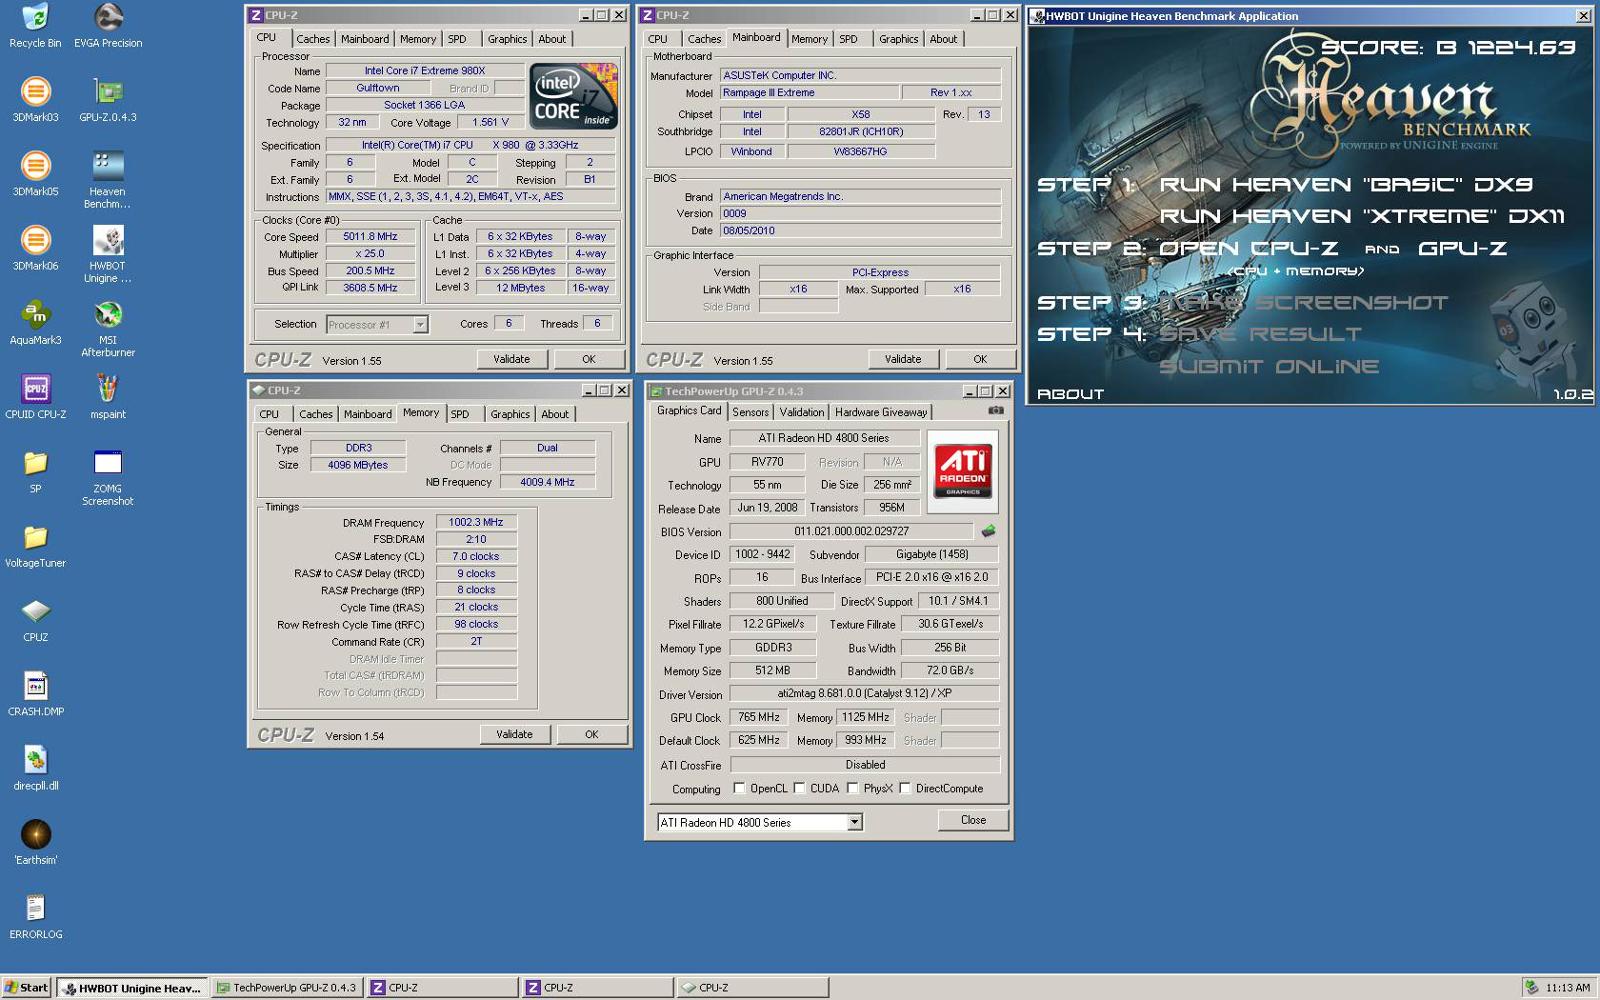The width and height of the screenshot is (1600, 1000).
Task: Click Validate in the CPU-Z Memory window
Action: pos(514,734)
